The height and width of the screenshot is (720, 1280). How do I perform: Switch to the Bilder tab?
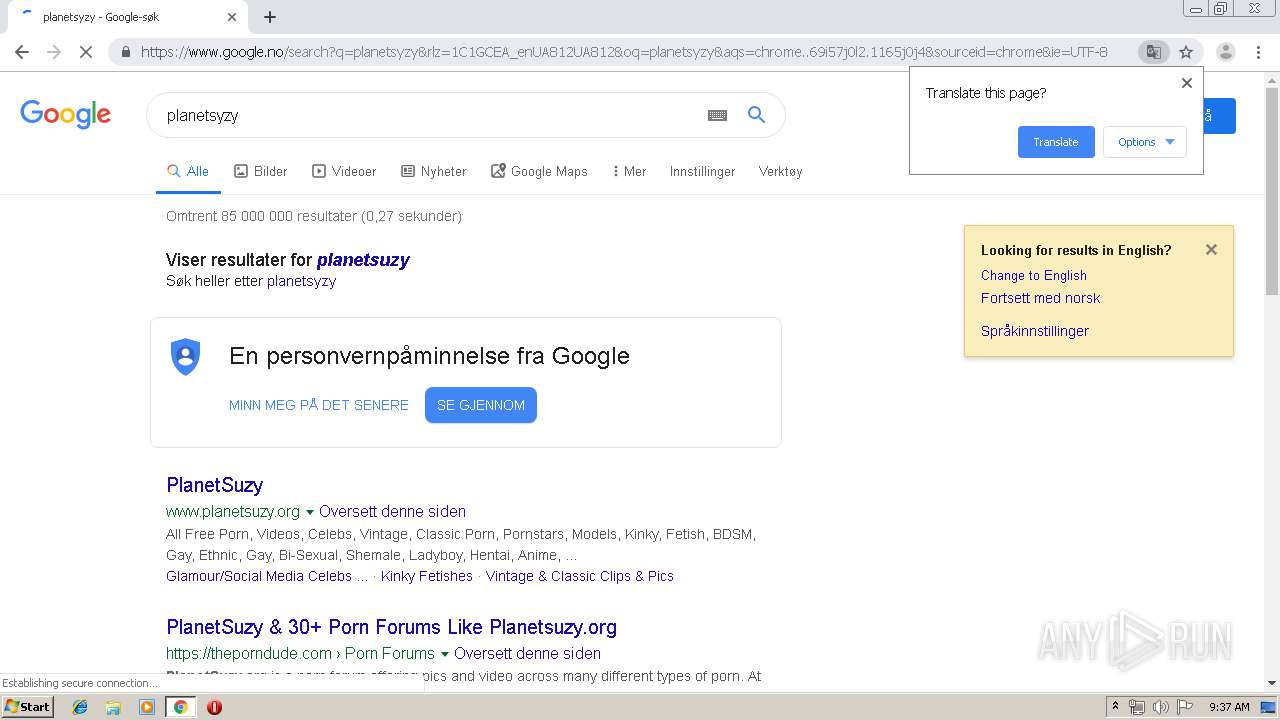(261, 171)
